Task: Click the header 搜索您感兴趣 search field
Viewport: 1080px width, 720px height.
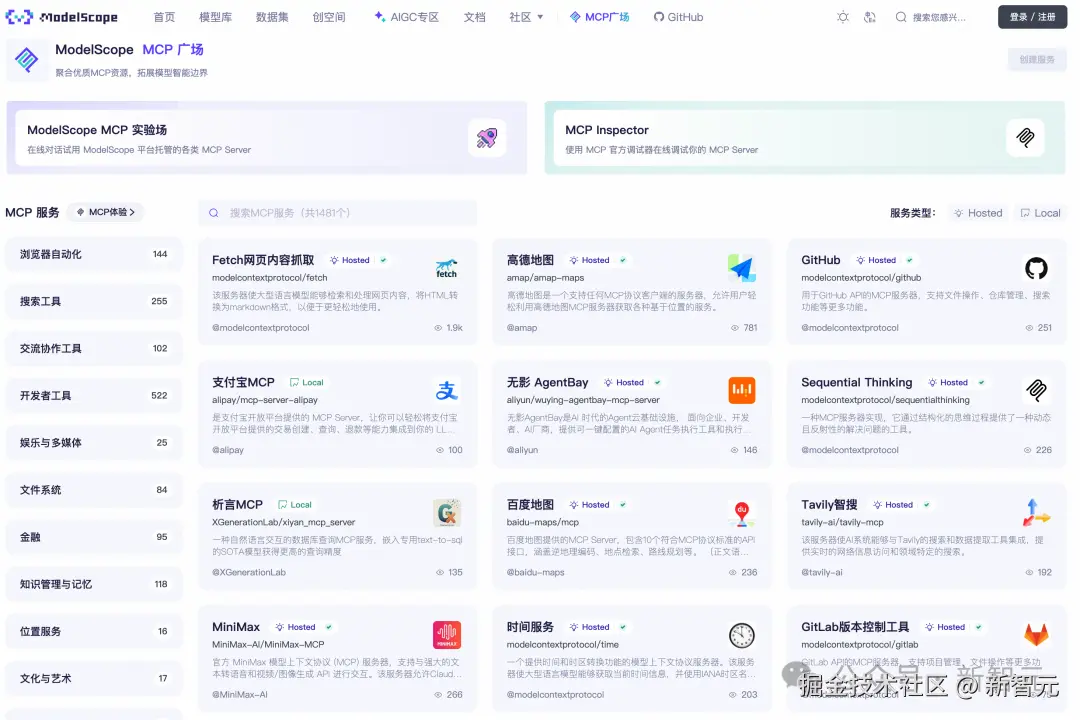Action: (x=940, y=17)
